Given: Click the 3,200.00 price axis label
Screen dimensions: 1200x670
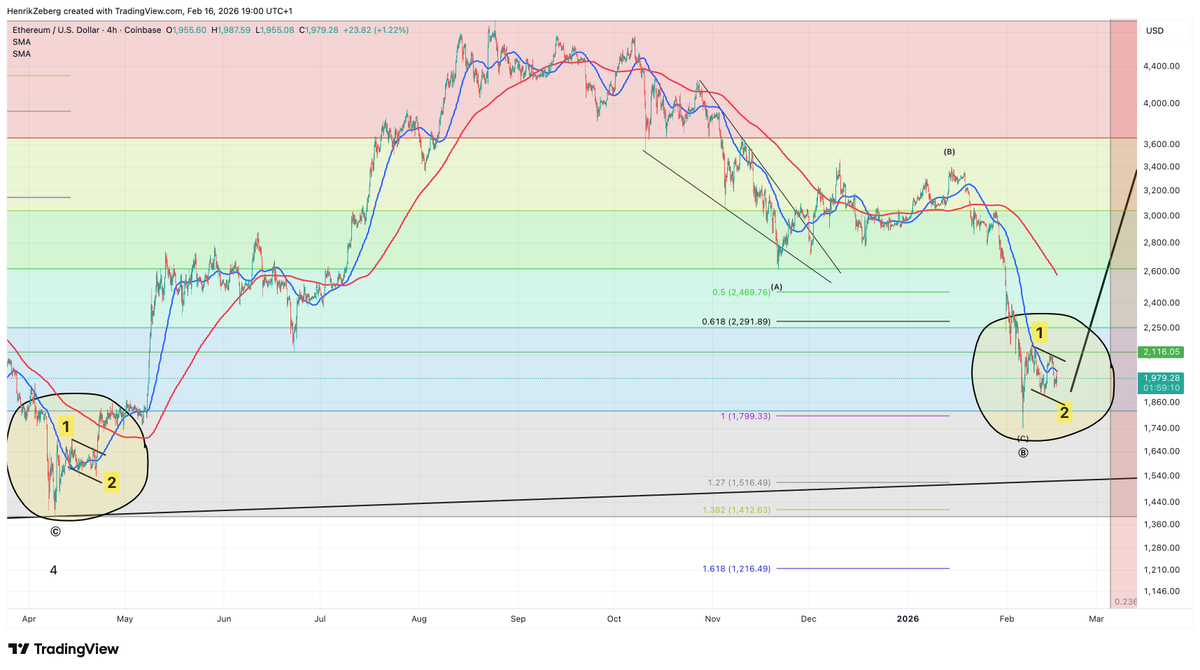Looking at the screenshot, I should pyautogui.click(x=1163, y=192).
